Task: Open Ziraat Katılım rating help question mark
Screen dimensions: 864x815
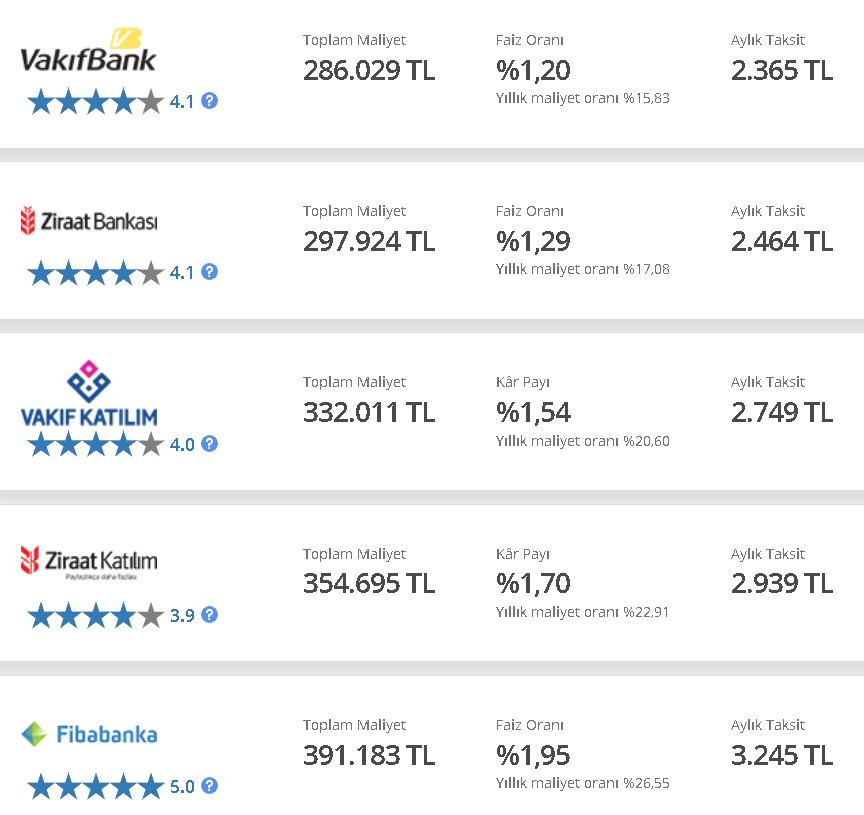Action: pos(209,614)
